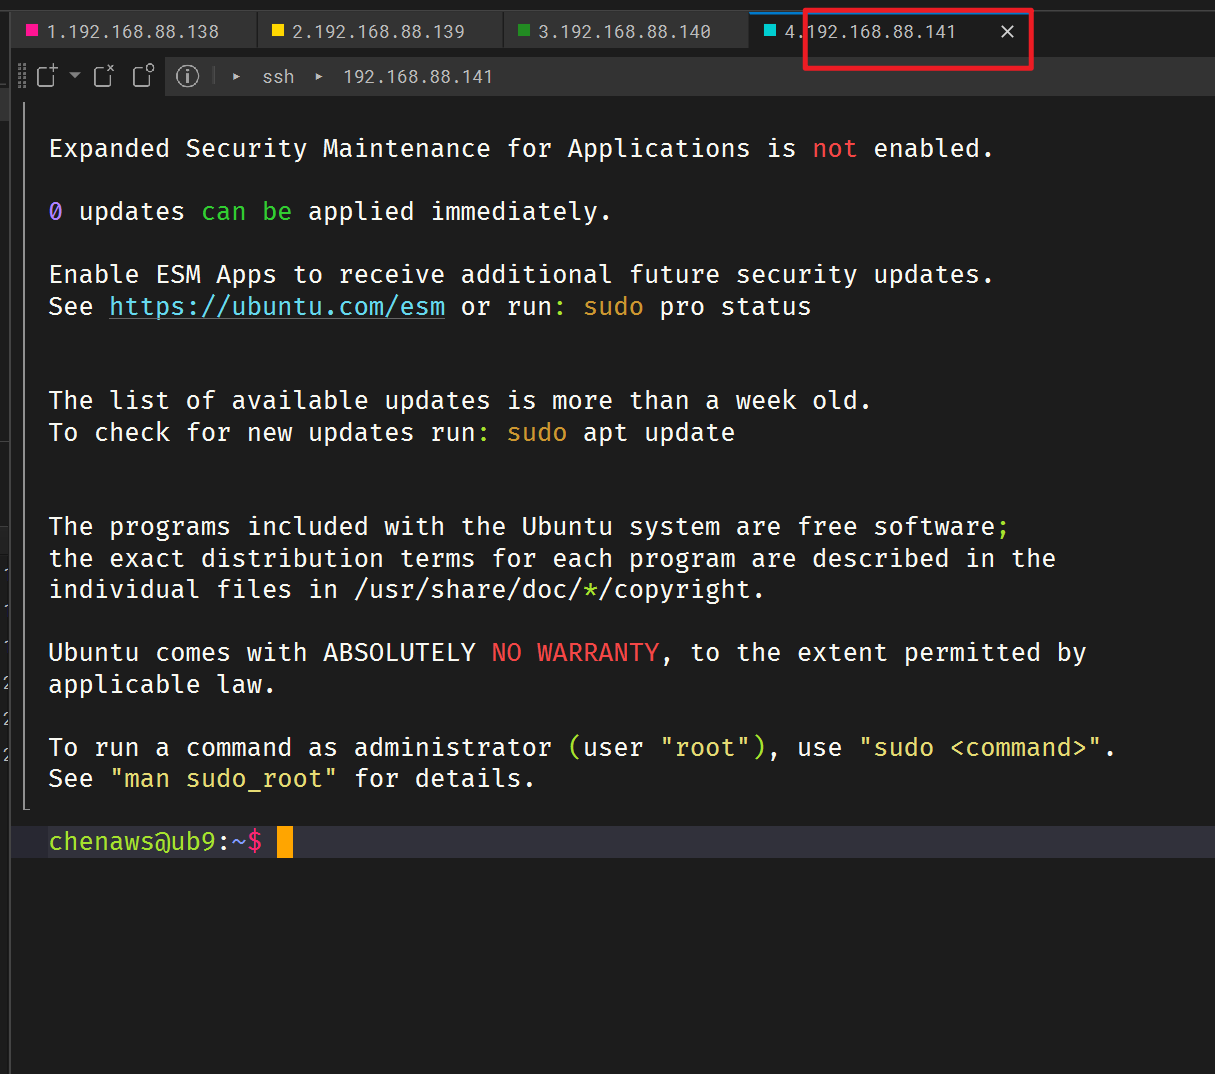The height and width of the screenshot is (1074, 1215).
Task: Open the dropdown arrow beside the new tab icon
Action: coord(75,75)
